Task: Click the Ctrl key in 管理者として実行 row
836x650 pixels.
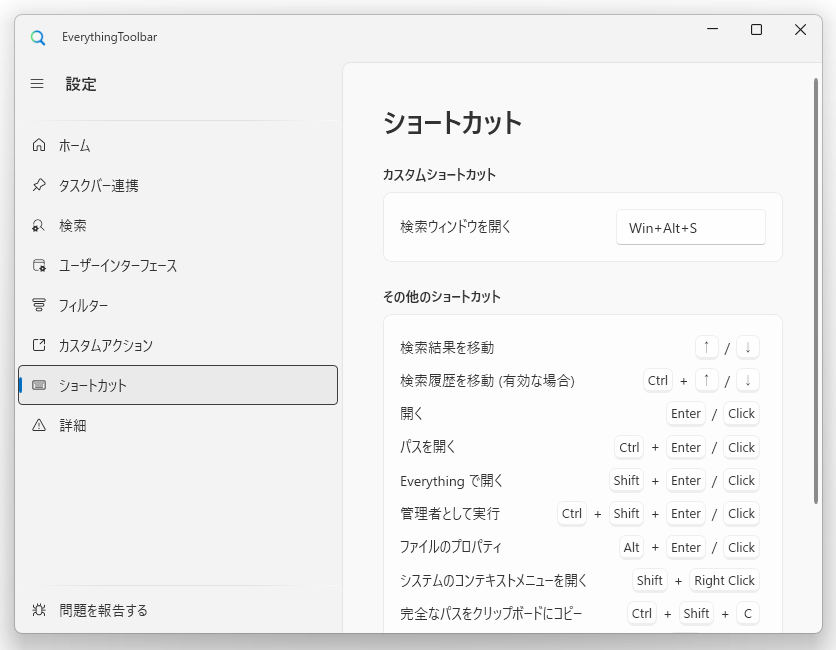Action: click(572, 513)
